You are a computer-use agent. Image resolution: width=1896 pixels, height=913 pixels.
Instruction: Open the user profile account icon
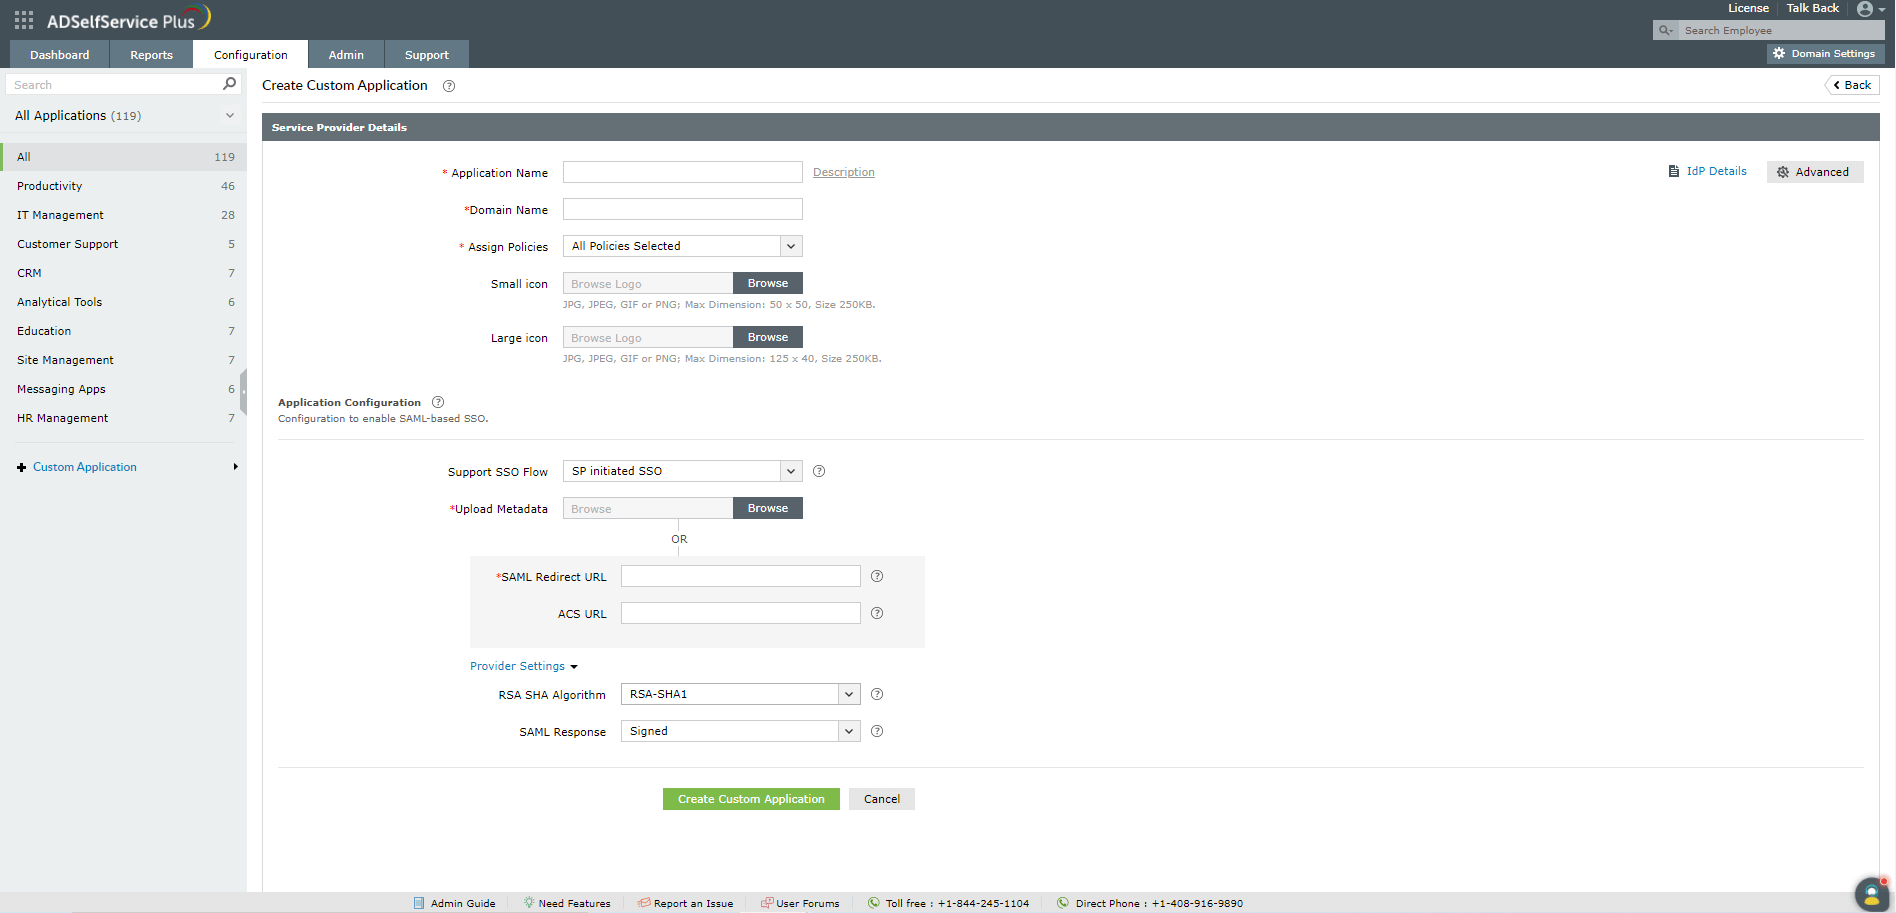click(x=1864, y=9)
